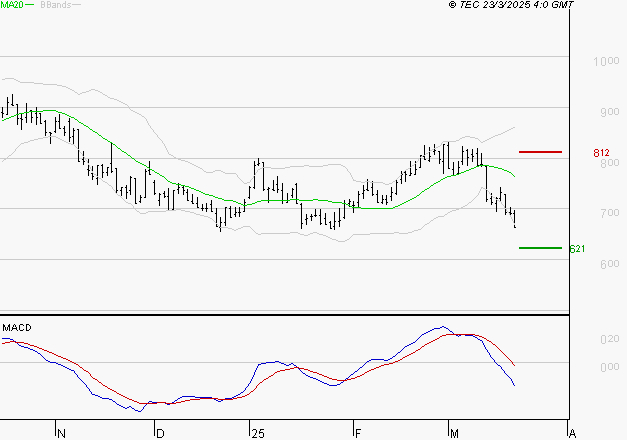The height and width of the screenshot is (440, 627).
Task: Click the M month axis marker
Action: tap(454, 434)
